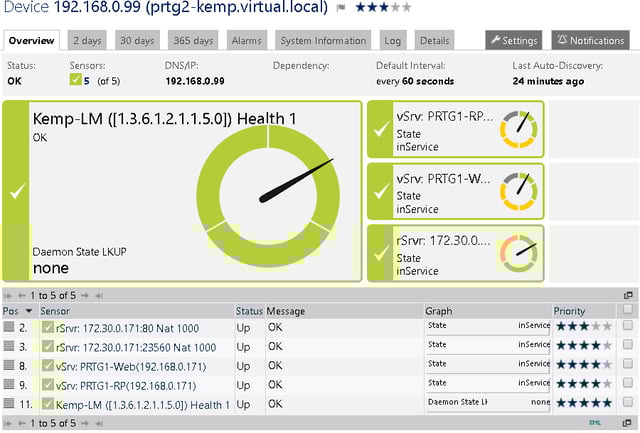Set priority stars for rSrvr 172.30.0.171:23560 row

click(x=584, y=345)
